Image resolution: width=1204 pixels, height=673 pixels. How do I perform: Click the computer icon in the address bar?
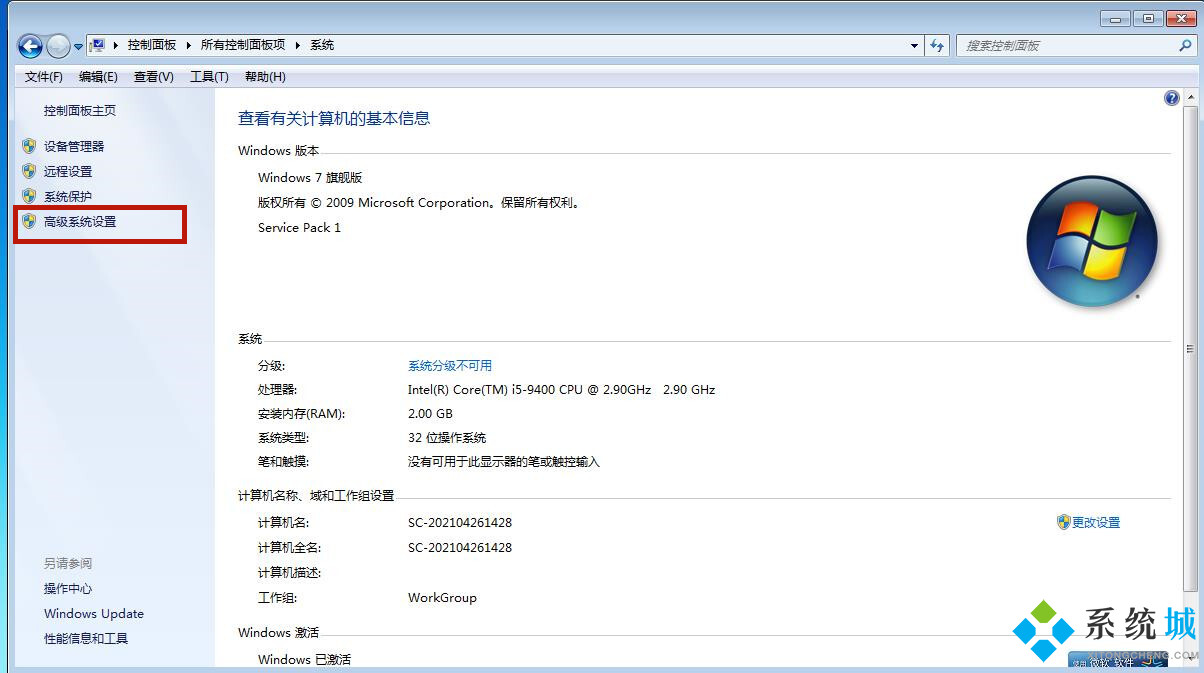click(x=98, y=45)
